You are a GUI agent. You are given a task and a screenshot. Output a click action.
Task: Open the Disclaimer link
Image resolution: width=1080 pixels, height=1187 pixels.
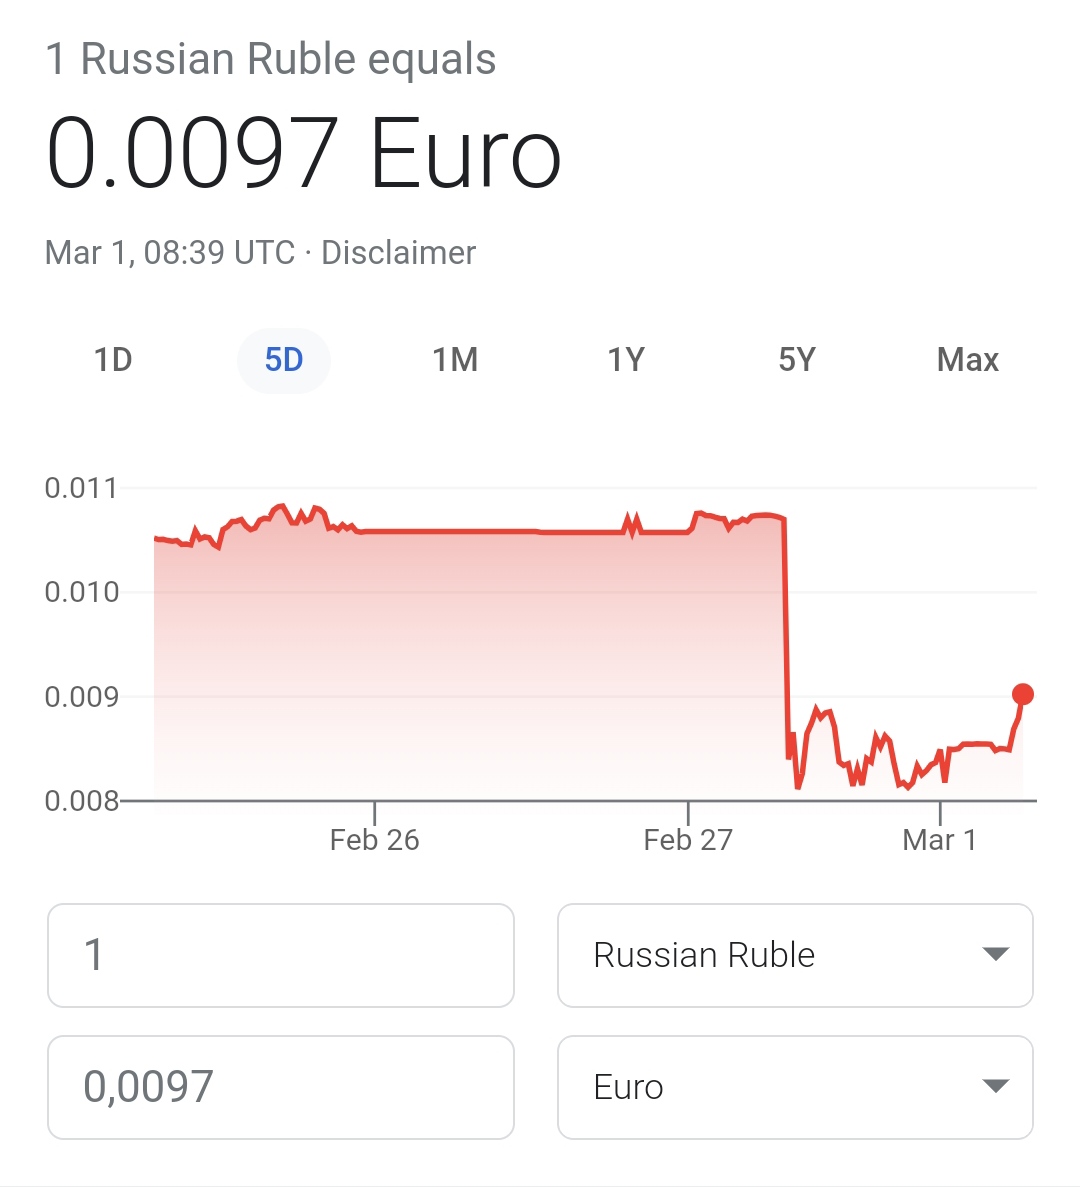[x=398, y=253]
